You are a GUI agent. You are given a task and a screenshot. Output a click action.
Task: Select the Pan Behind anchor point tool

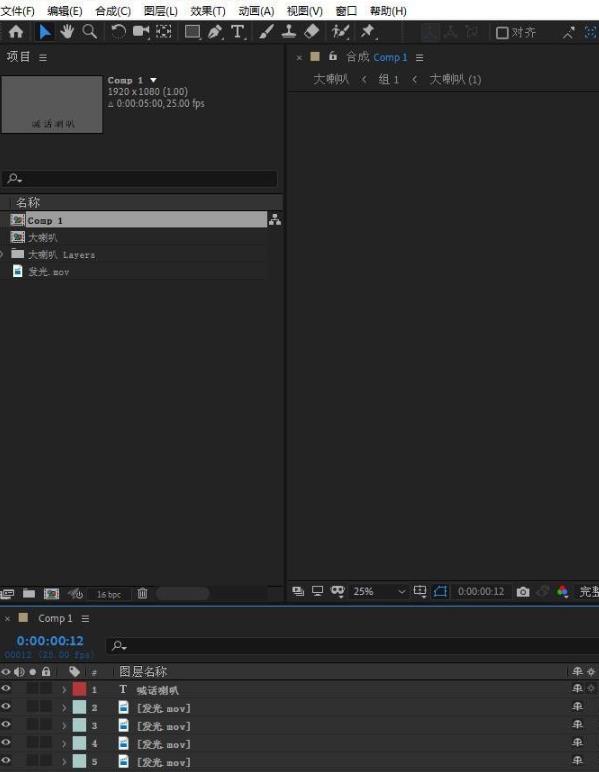coord(163,32)
